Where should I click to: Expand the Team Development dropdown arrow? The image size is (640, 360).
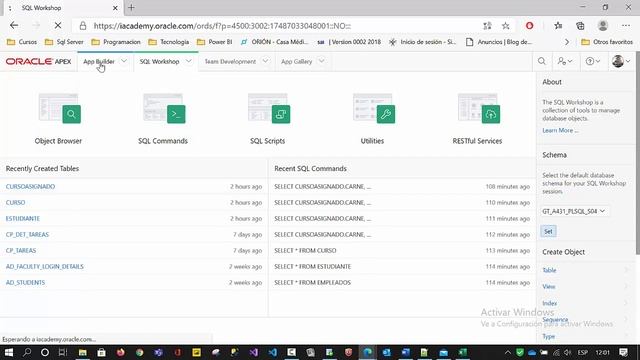[265, 61]
